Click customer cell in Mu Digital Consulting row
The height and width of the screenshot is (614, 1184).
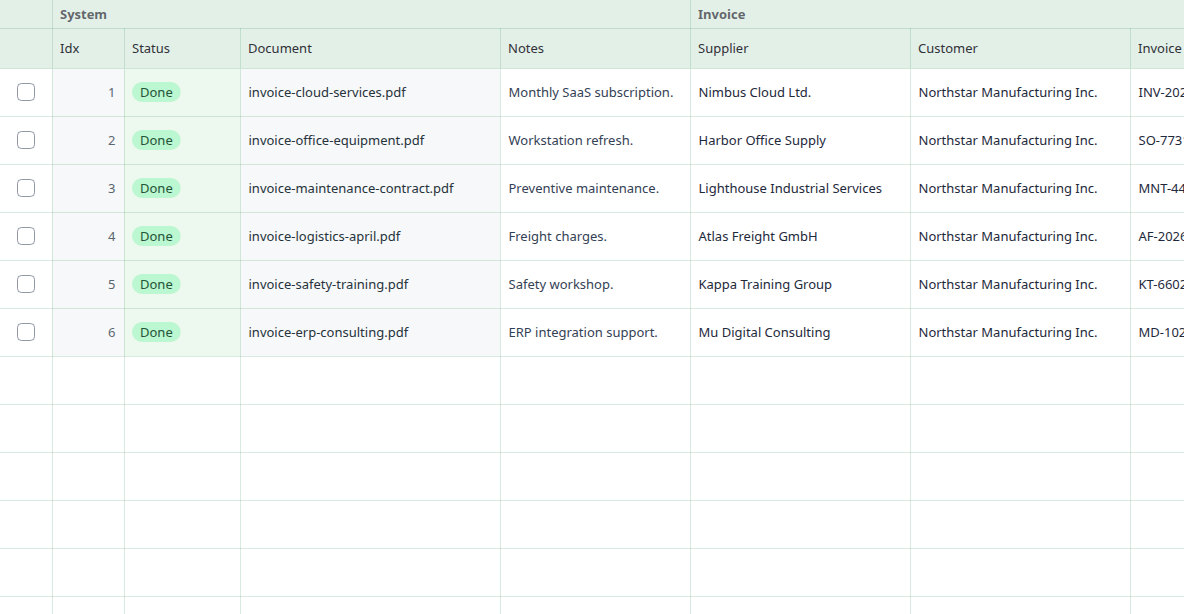[x=1020, y=332]
